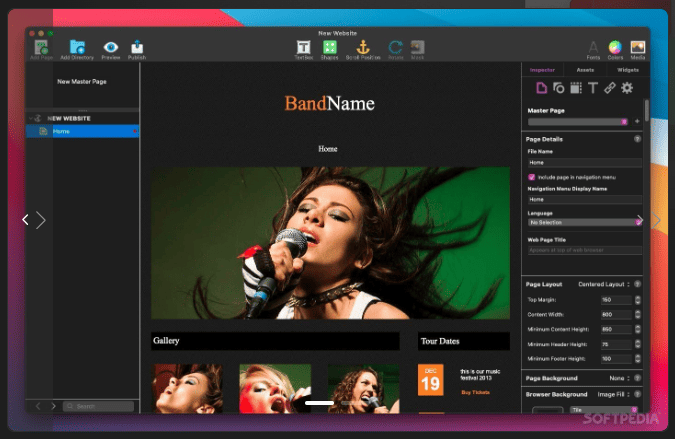Click the Browser Background help icon

pyautogui.click(x=638, y=394)
